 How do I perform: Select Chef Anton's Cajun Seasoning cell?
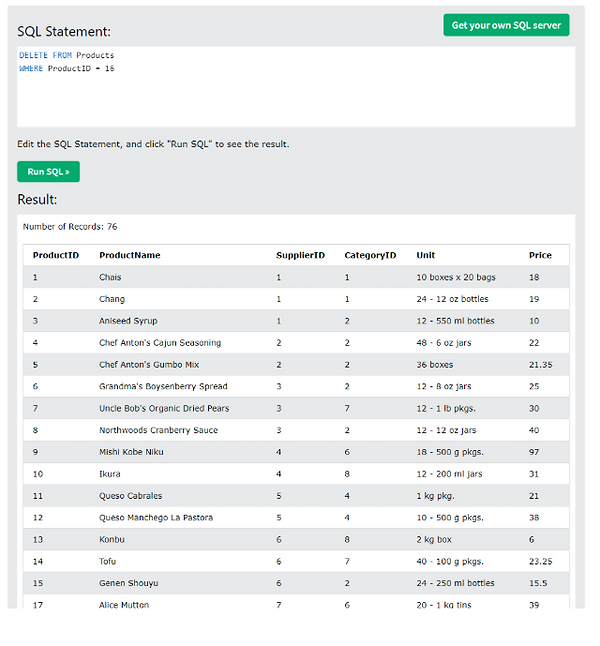point(160,343)
